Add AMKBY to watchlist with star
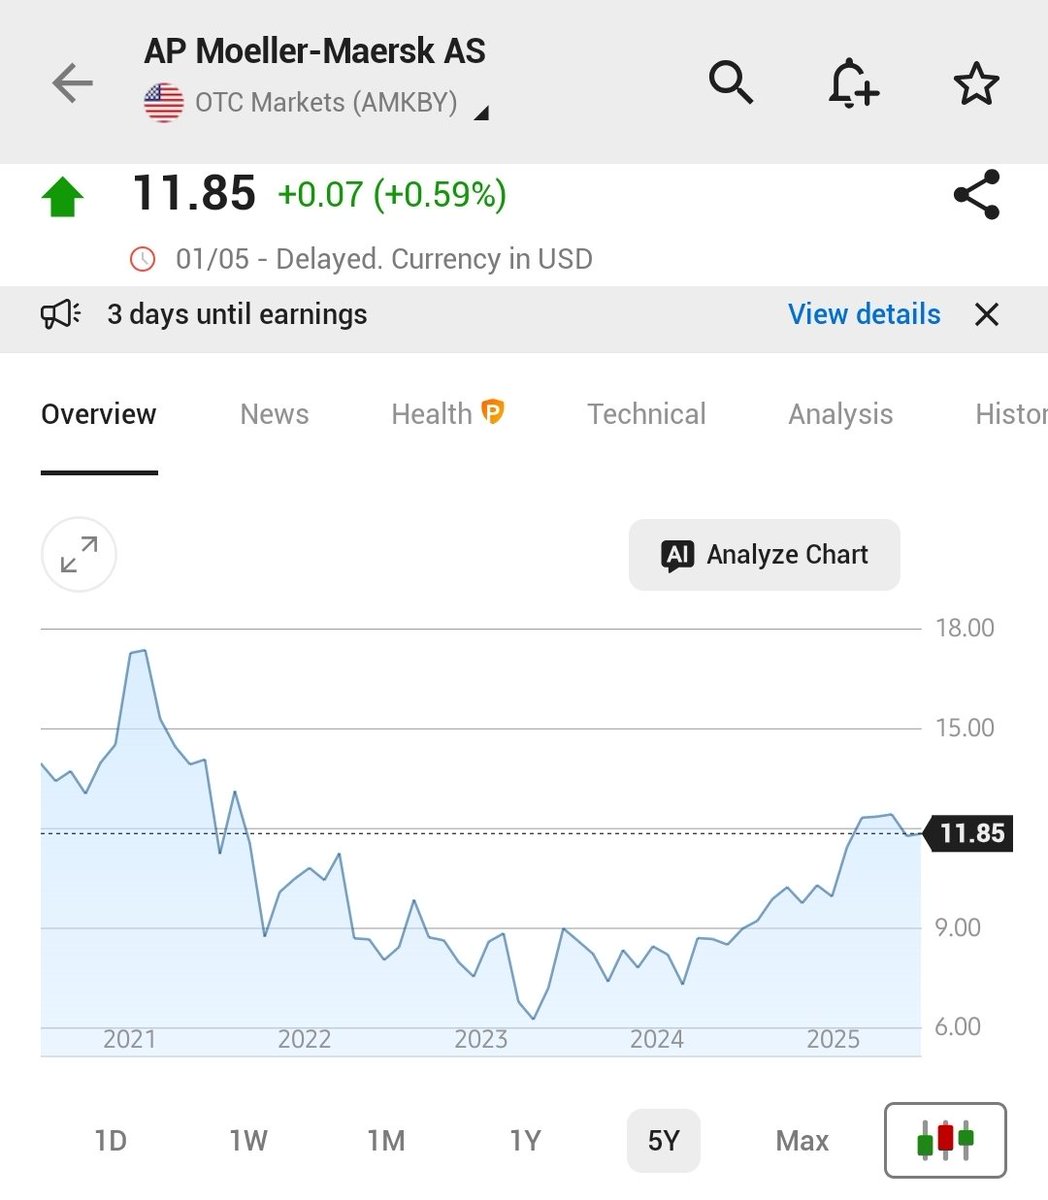This screenshot has height=1200, width=1048. point(976,83)
